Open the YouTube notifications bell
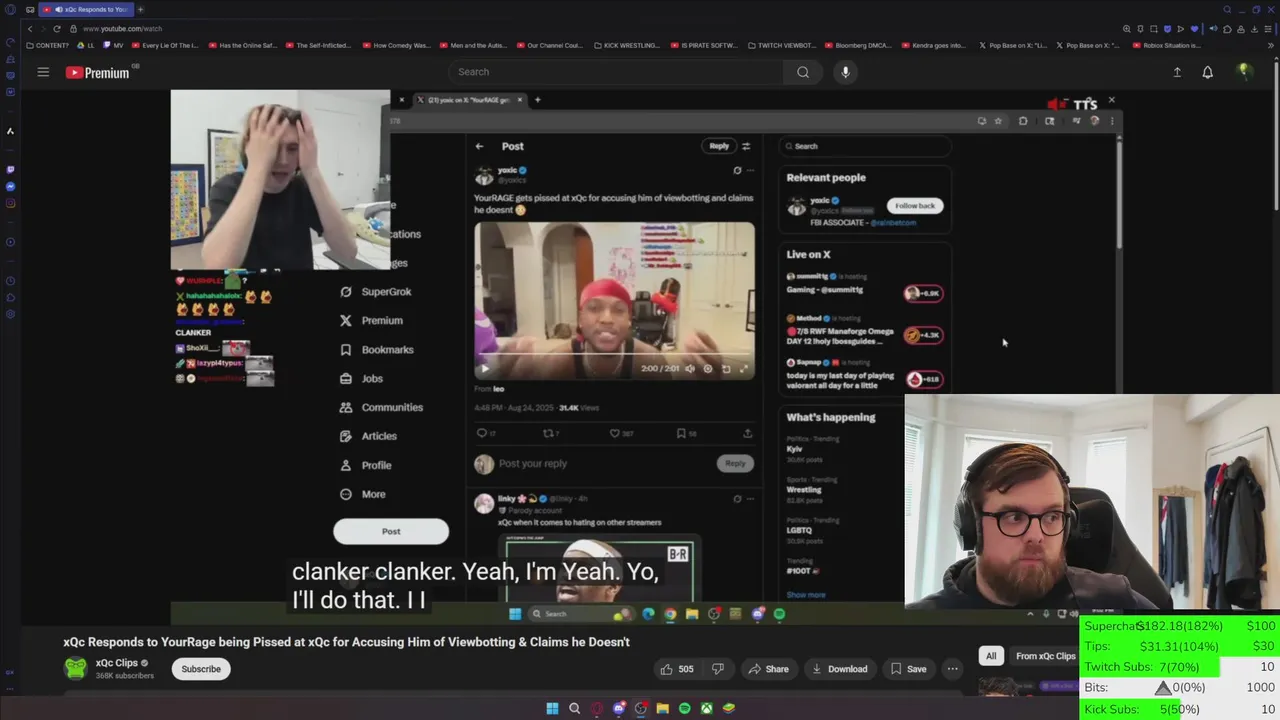 (1208, 72)
